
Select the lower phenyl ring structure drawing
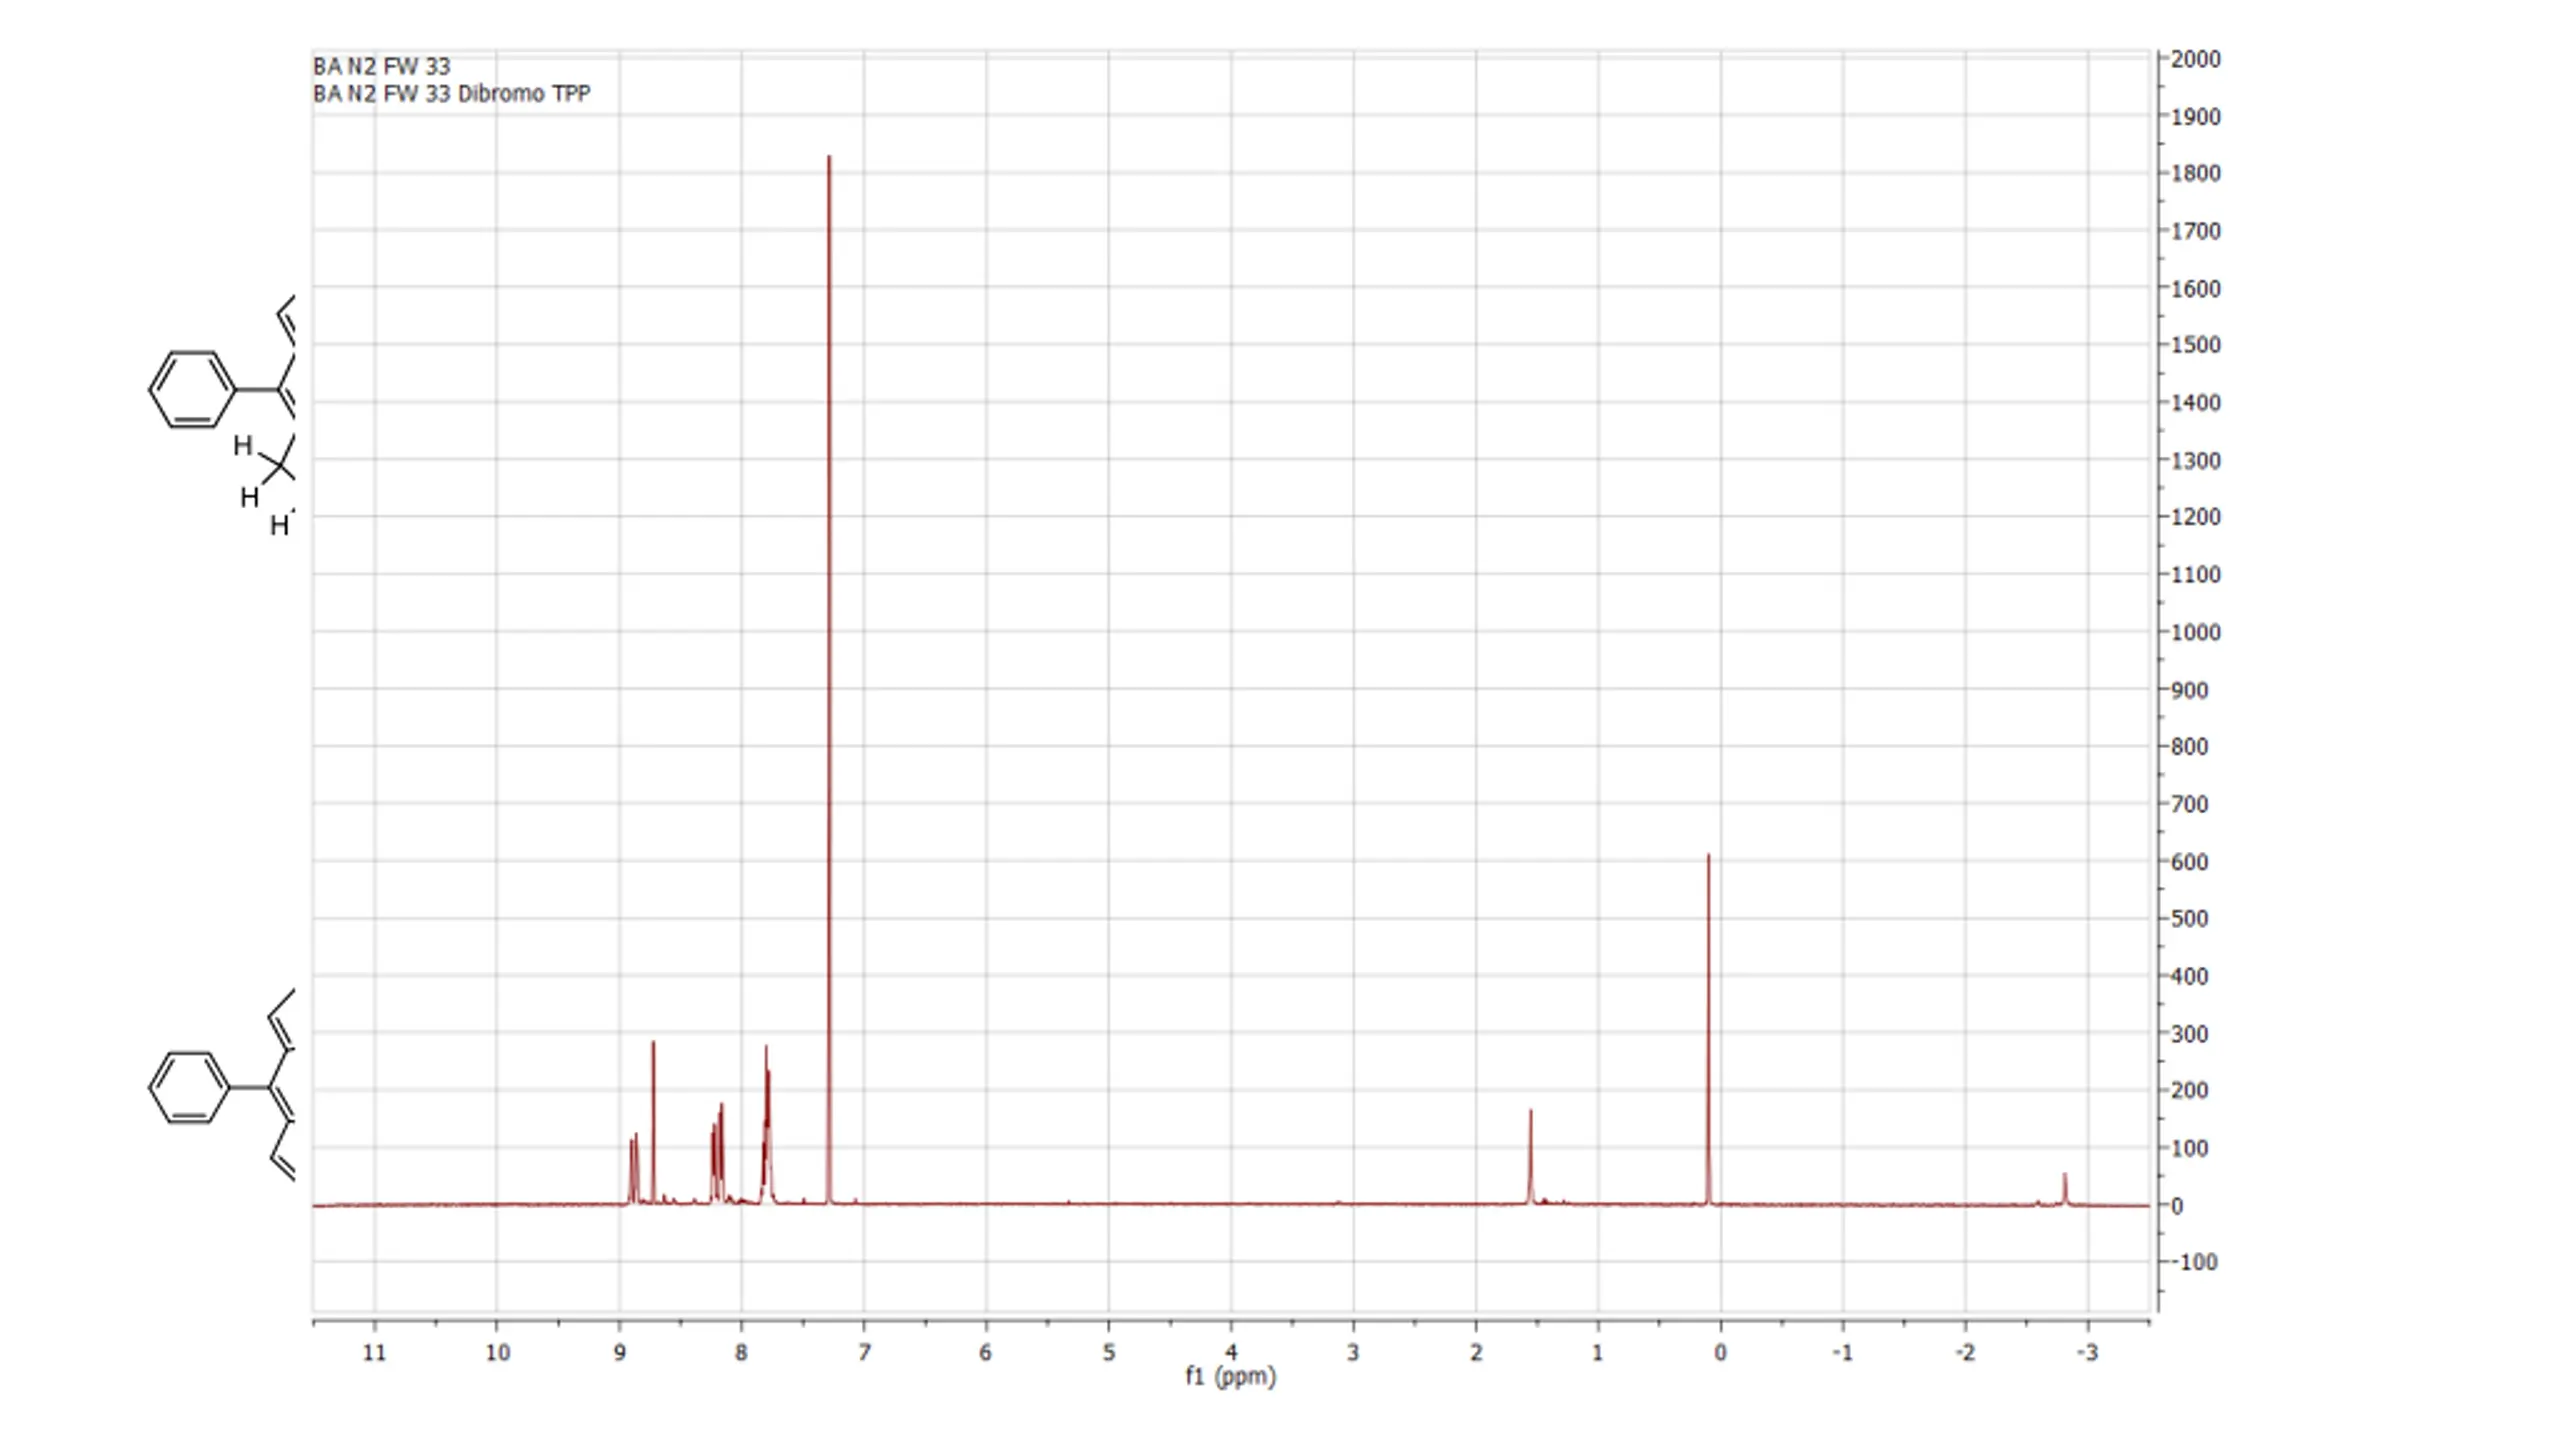[190, 1087]
